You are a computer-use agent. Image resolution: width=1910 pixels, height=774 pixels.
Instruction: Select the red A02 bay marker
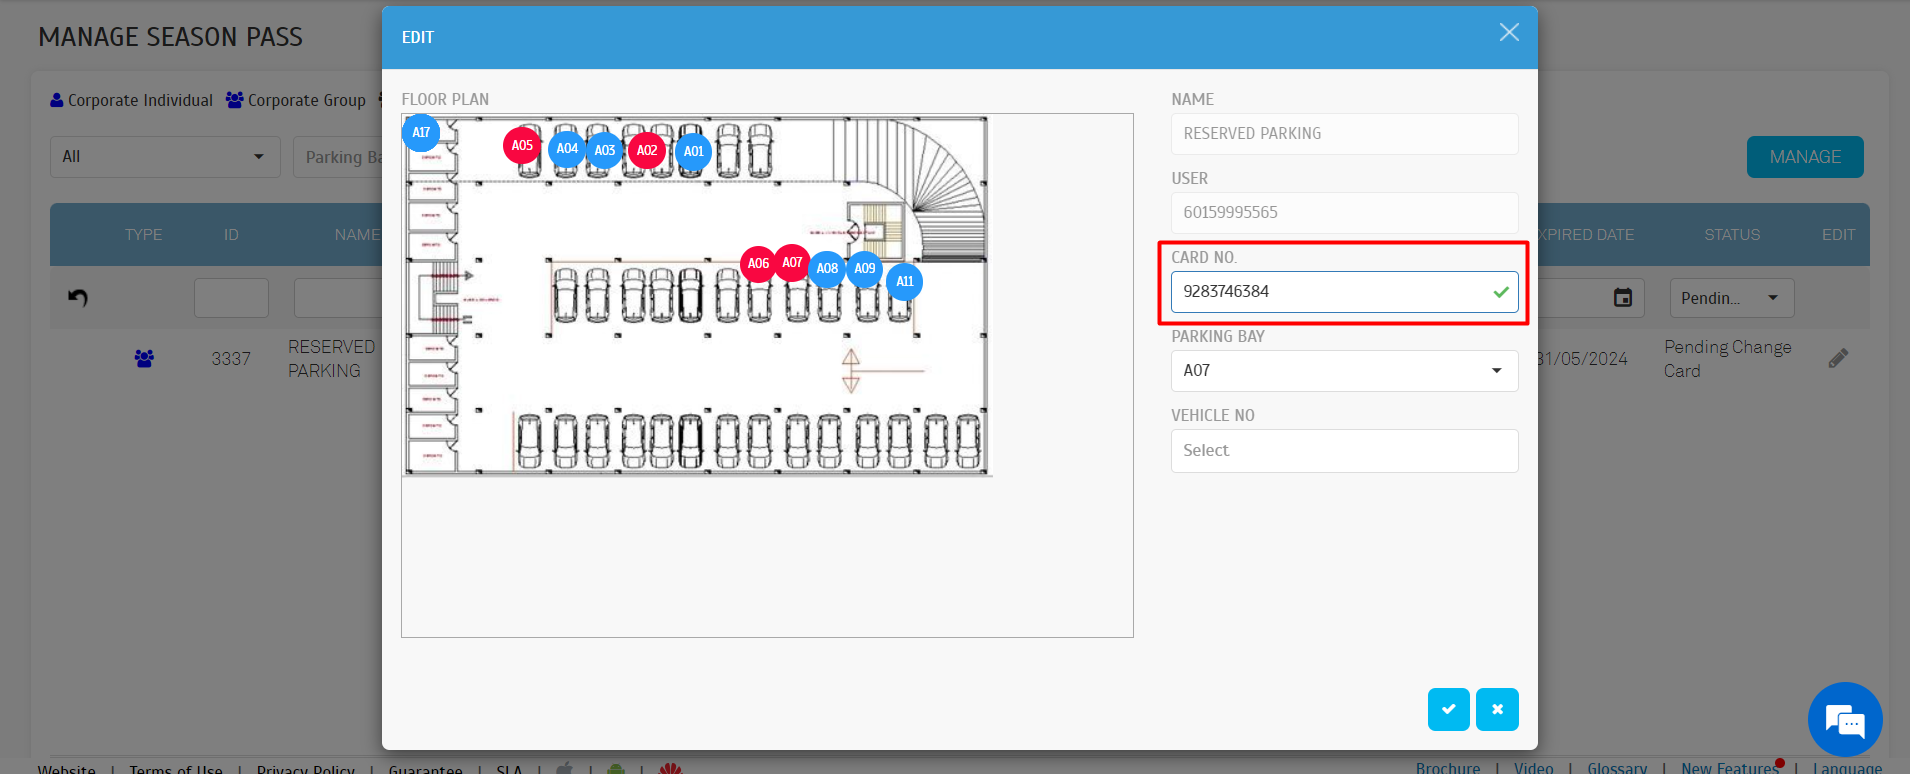[647, 151]
